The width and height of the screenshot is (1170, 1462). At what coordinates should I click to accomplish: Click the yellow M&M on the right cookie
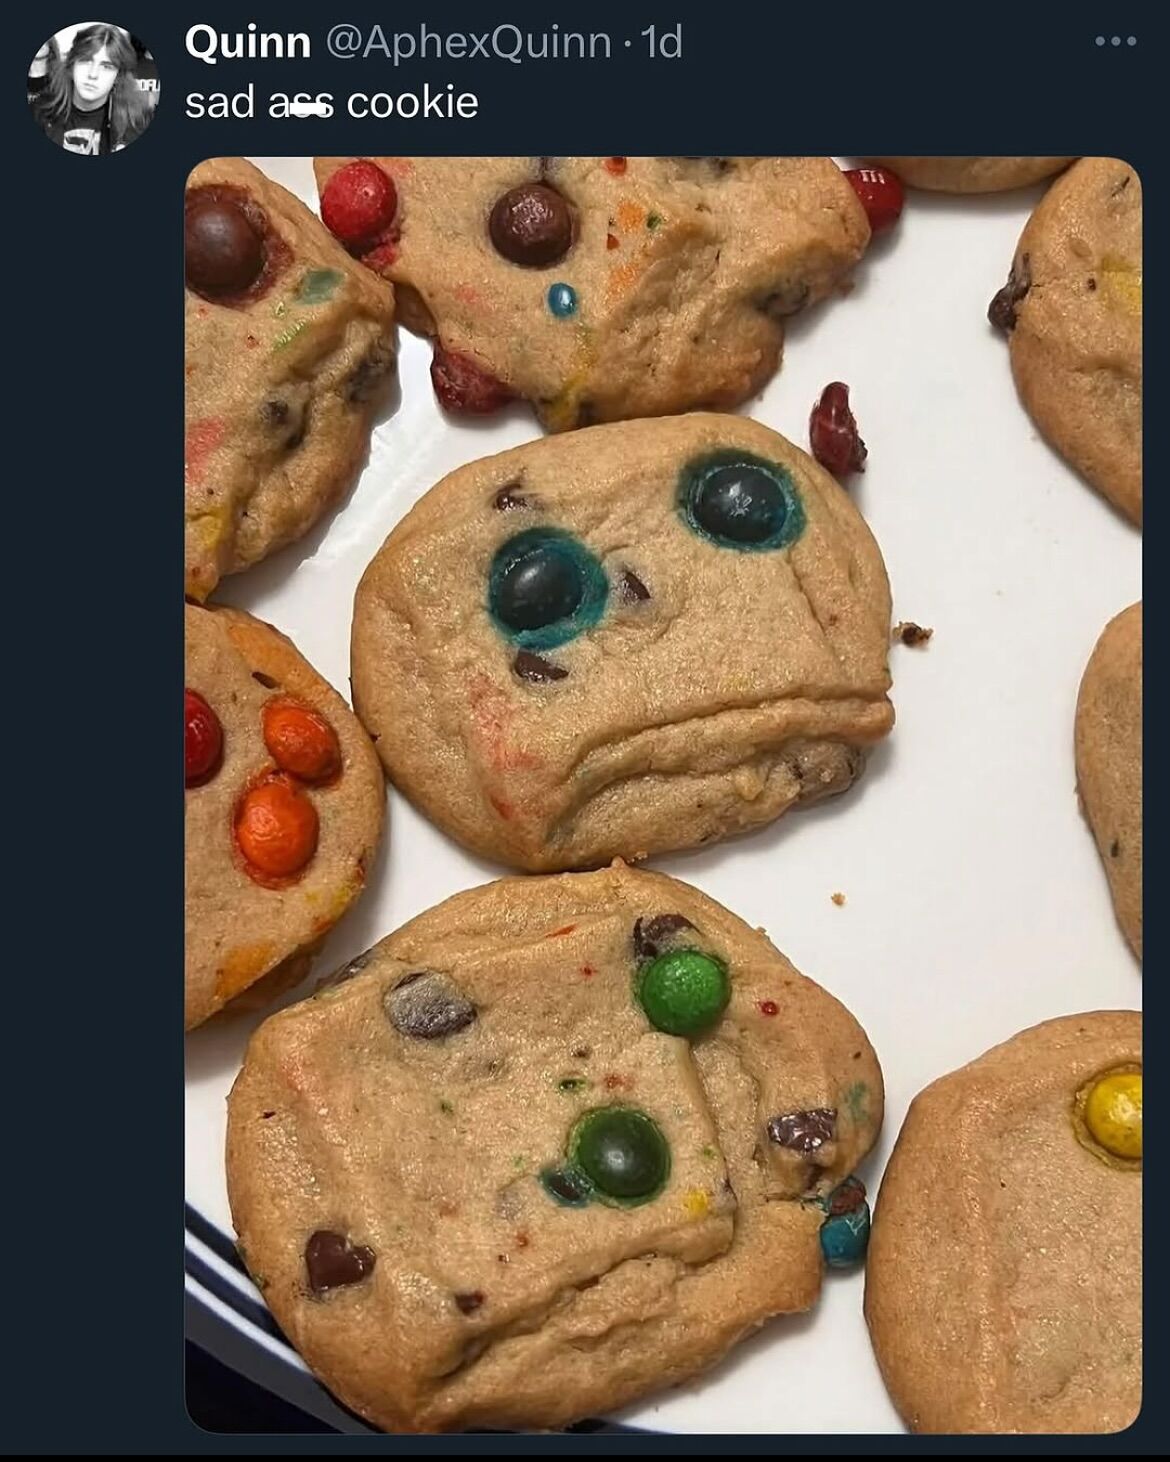(x=1112, y=1114)
